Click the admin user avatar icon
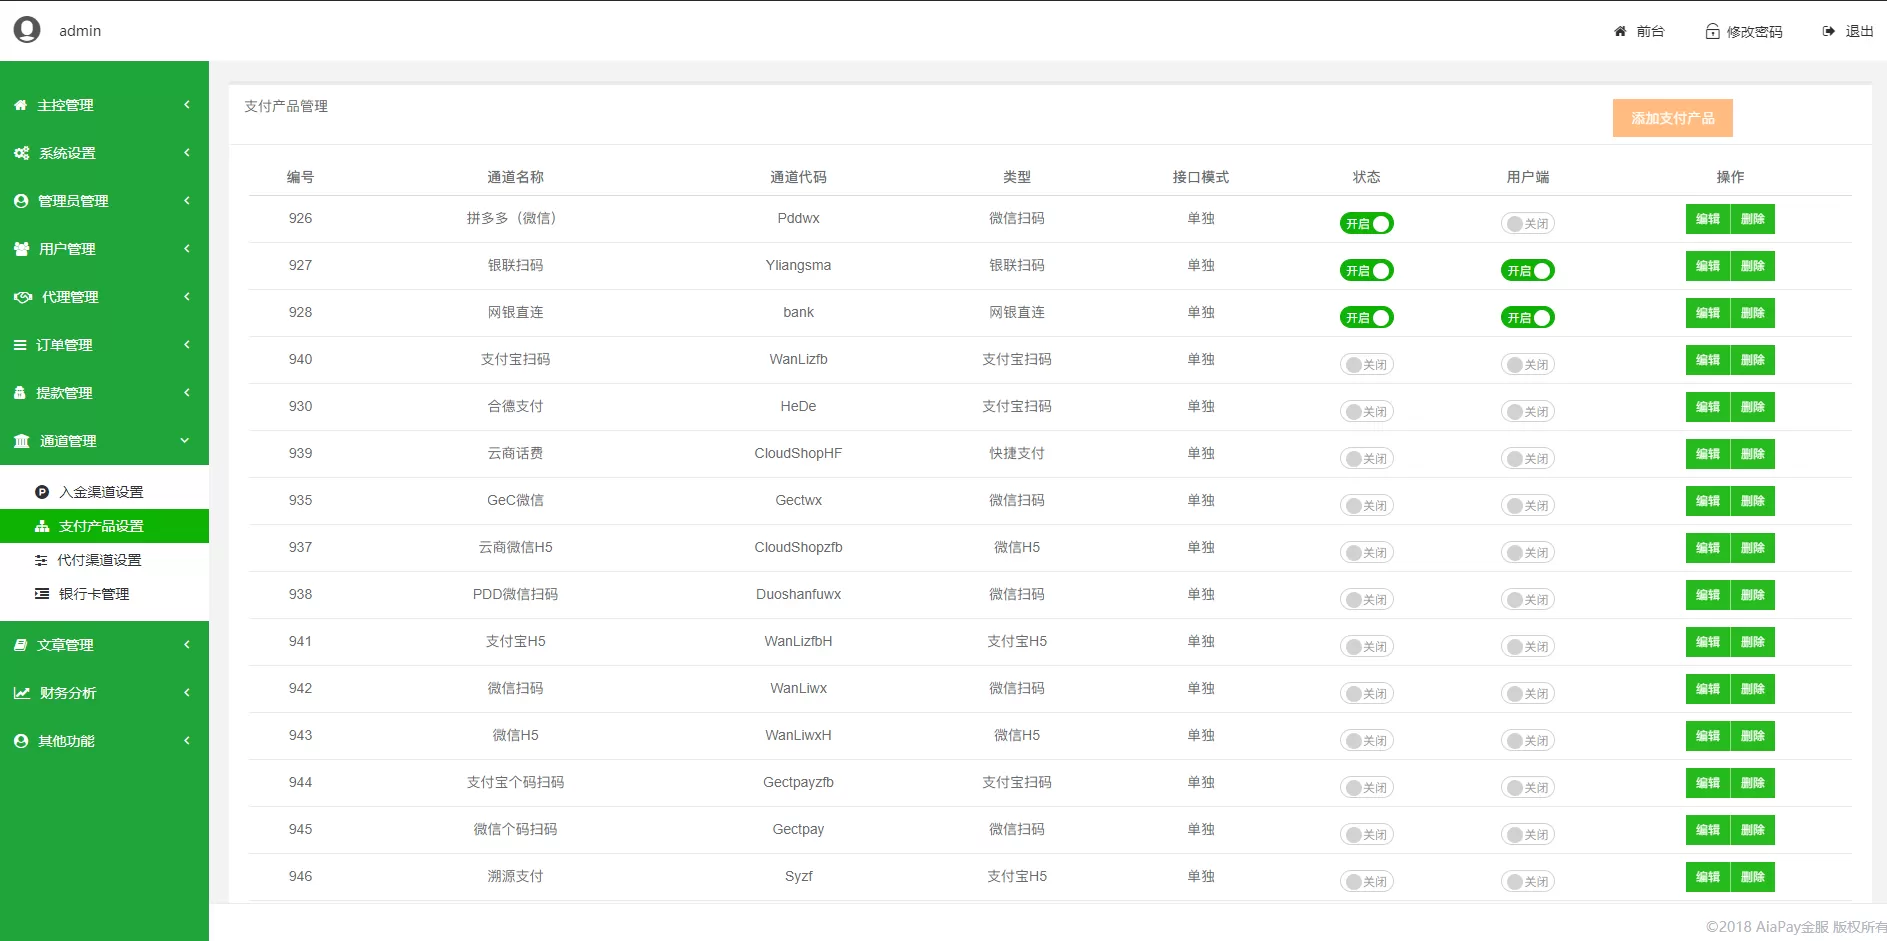Screen dimensions: 1887x941 coord(27,30)
